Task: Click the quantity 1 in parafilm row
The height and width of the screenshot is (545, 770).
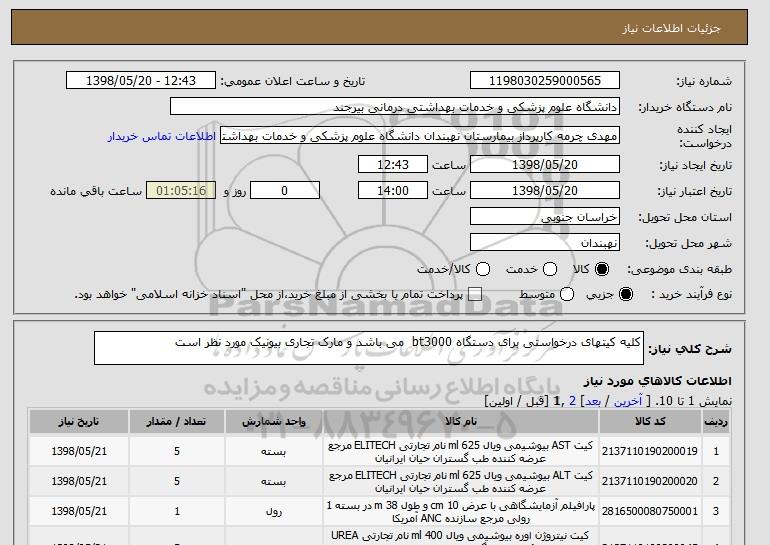Action: point(177,512)
